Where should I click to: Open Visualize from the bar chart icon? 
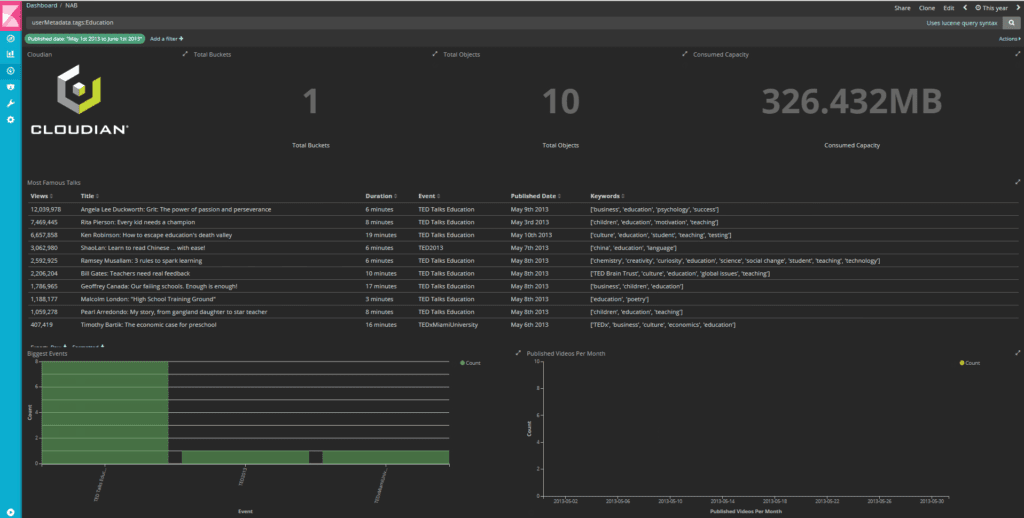pyautogui.click(x=10, y=54)
